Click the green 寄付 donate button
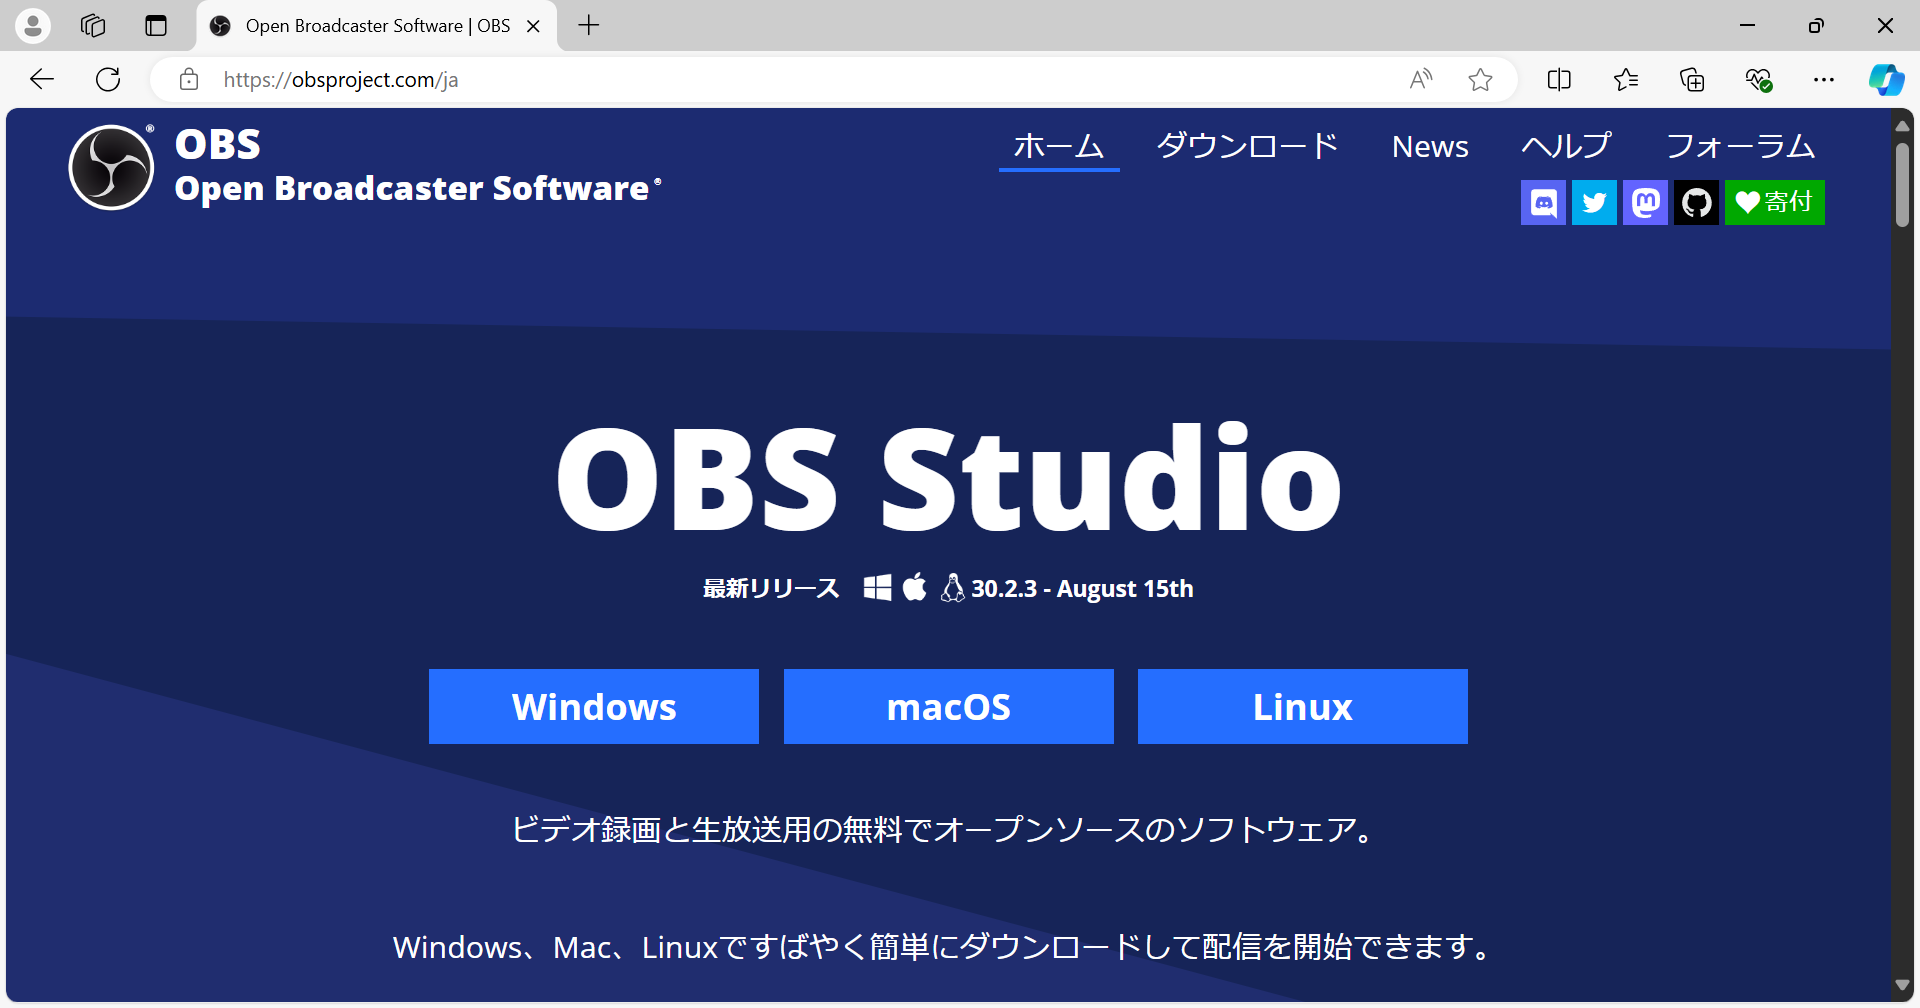 (x=1775, y=203)
